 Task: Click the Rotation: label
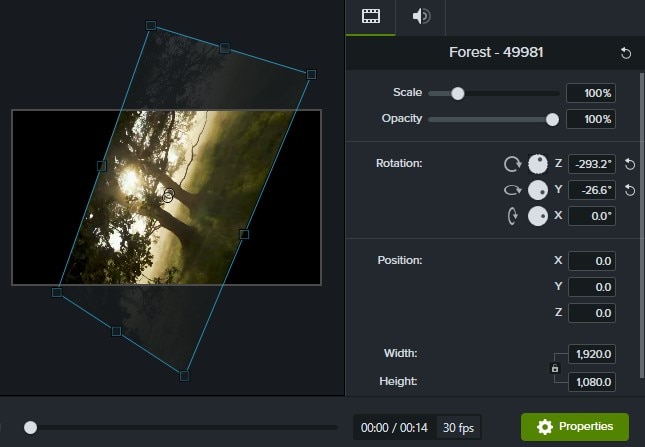[x=399, y=163]
